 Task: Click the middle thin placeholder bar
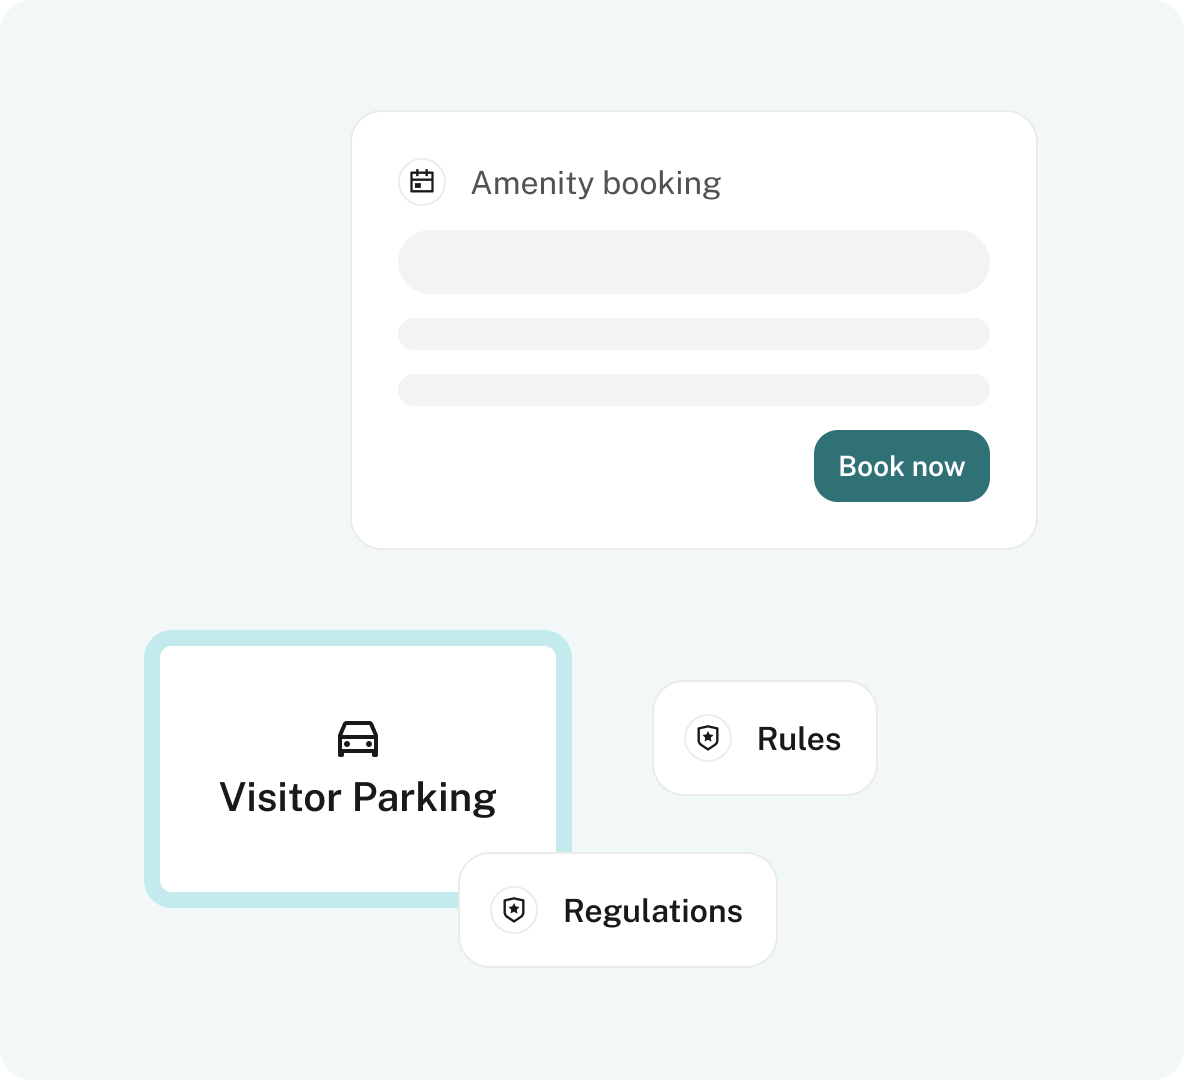(x=694, y=334)
